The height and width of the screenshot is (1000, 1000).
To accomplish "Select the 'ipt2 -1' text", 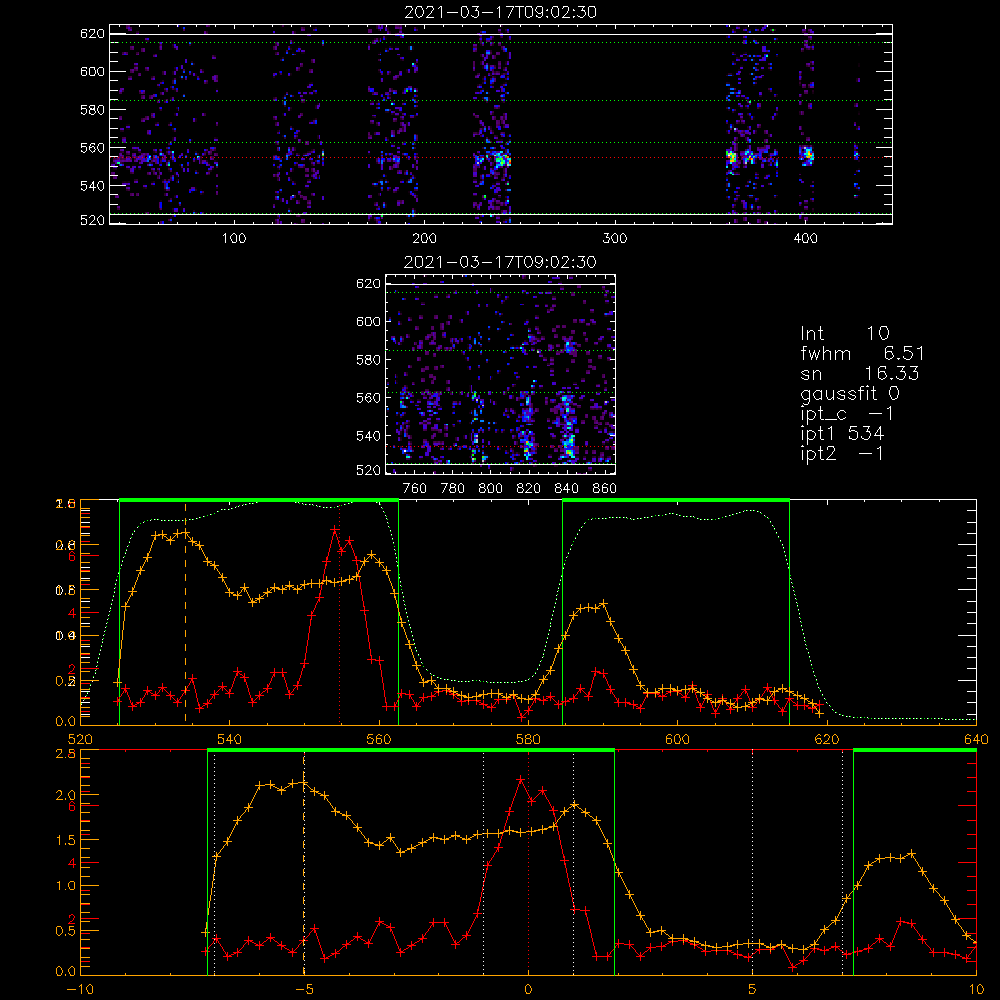I will tap(842, 453).
